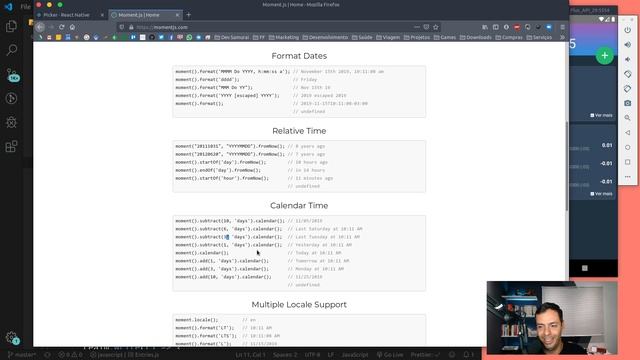Select the Moment.js Home tab

point(145,15)
